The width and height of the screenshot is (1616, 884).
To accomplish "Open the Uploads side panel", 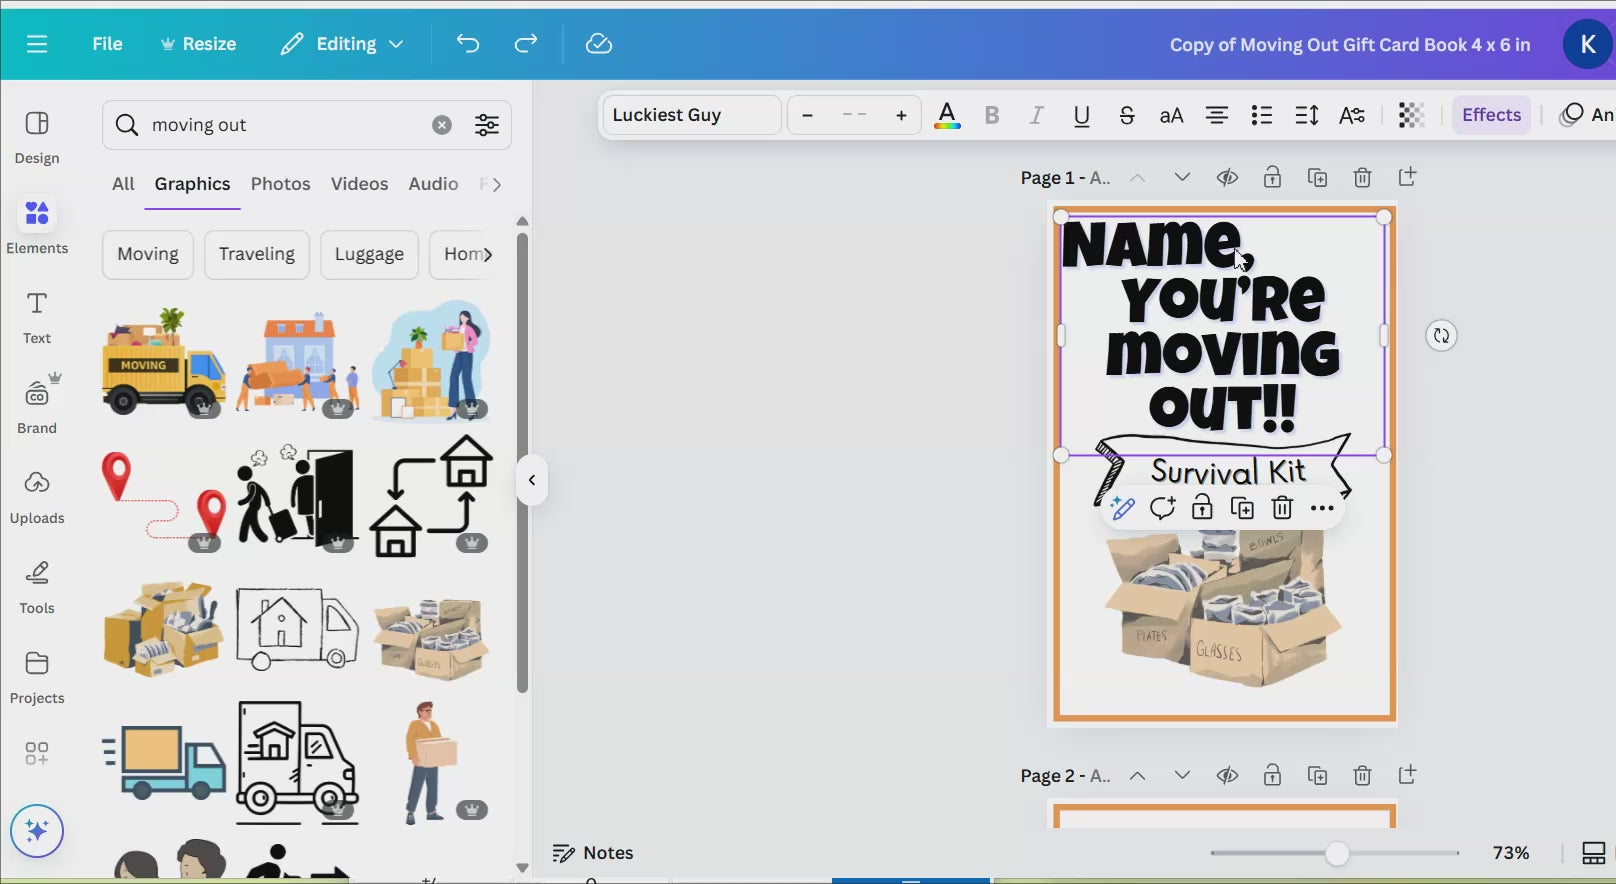I will [x=37, y=497].
